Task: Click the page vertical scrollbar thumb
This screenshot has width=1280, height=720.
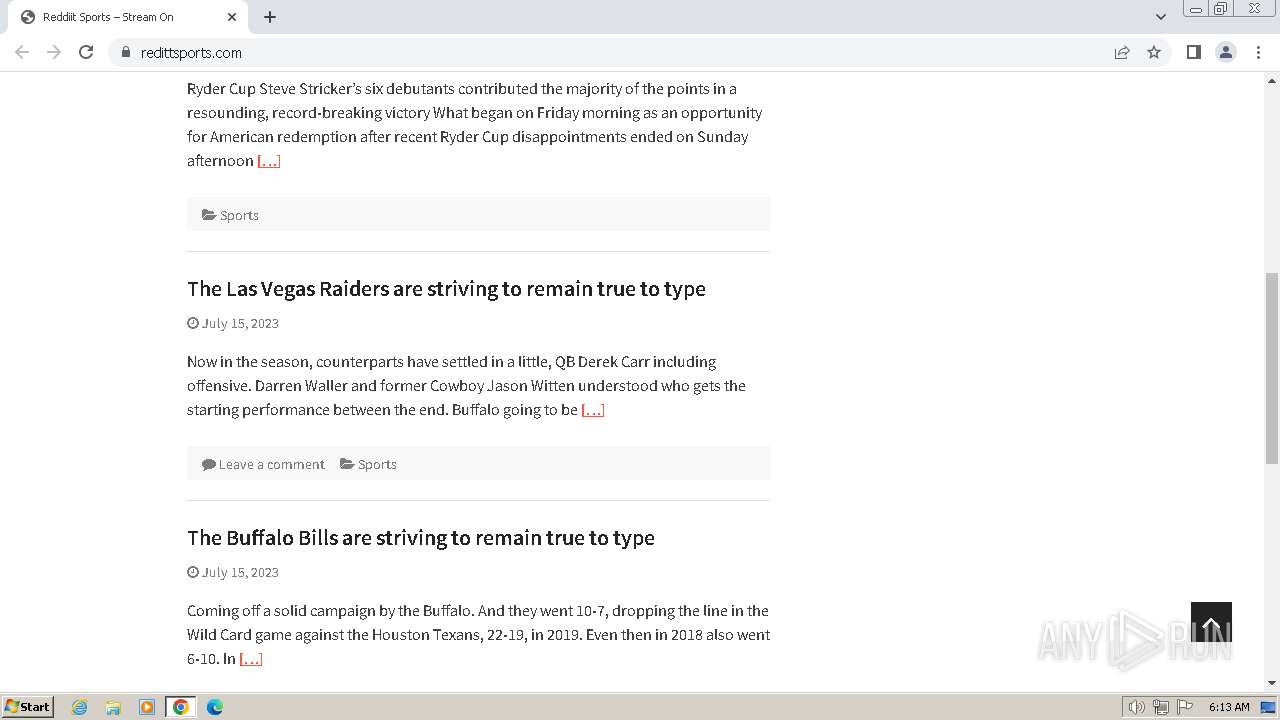Action: click(x=1272, y=366)
